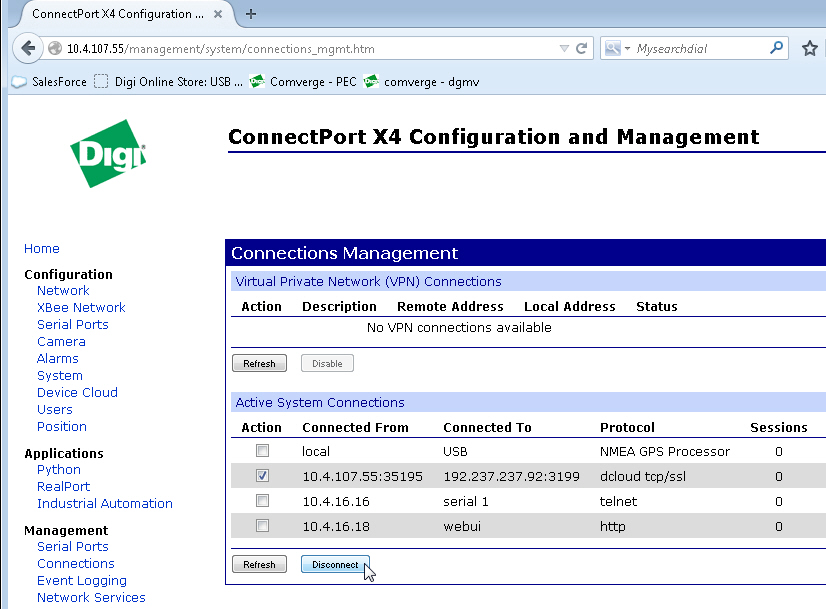The image size is (826, 609).
Task: Open the Comverge - PEC bookmark
Action: point(304,82)
